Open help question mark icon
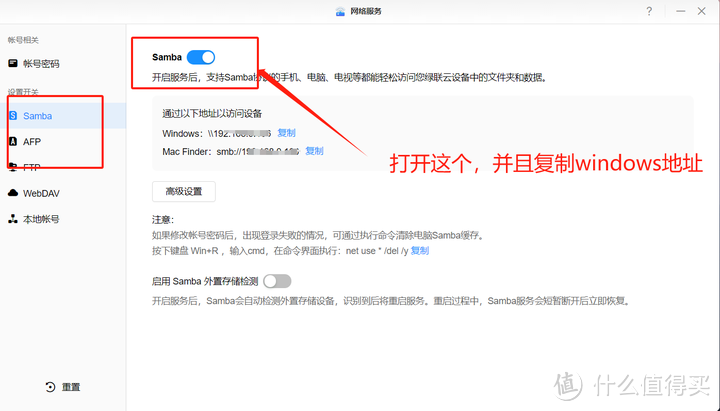 (x=649, y=11)
